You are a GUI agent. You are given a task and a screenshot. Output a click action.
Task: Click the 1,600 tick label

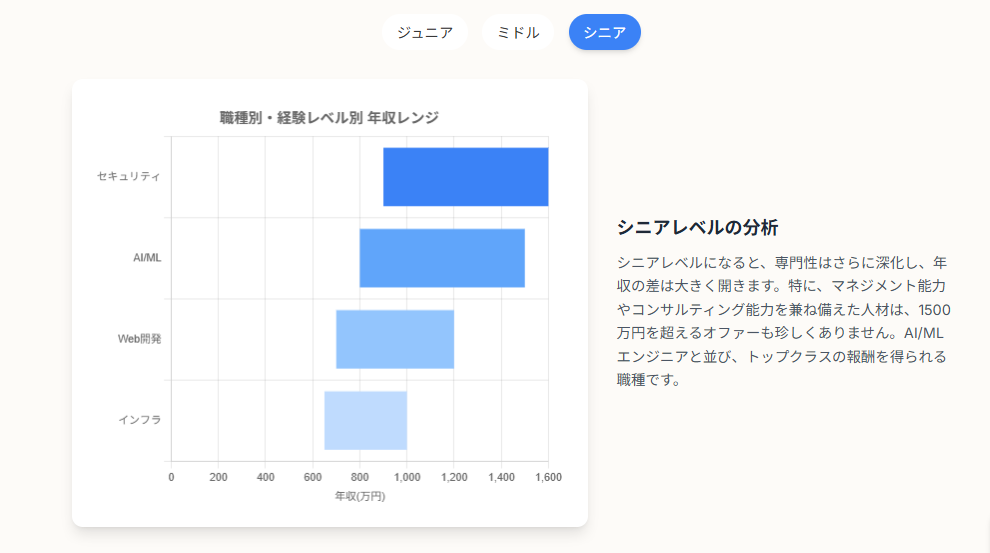548,477
